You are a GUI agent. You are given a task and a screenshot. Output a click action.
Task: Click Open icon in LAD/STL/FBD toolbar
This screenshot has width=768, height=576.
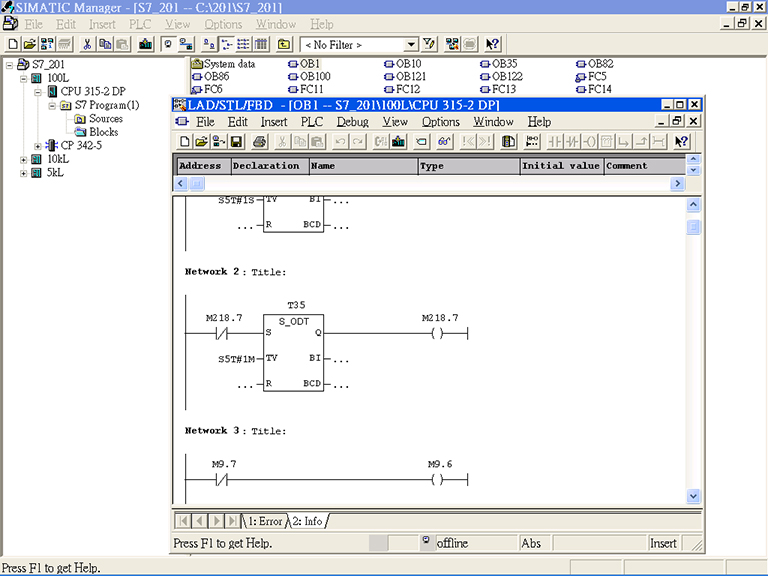(201, 142)
